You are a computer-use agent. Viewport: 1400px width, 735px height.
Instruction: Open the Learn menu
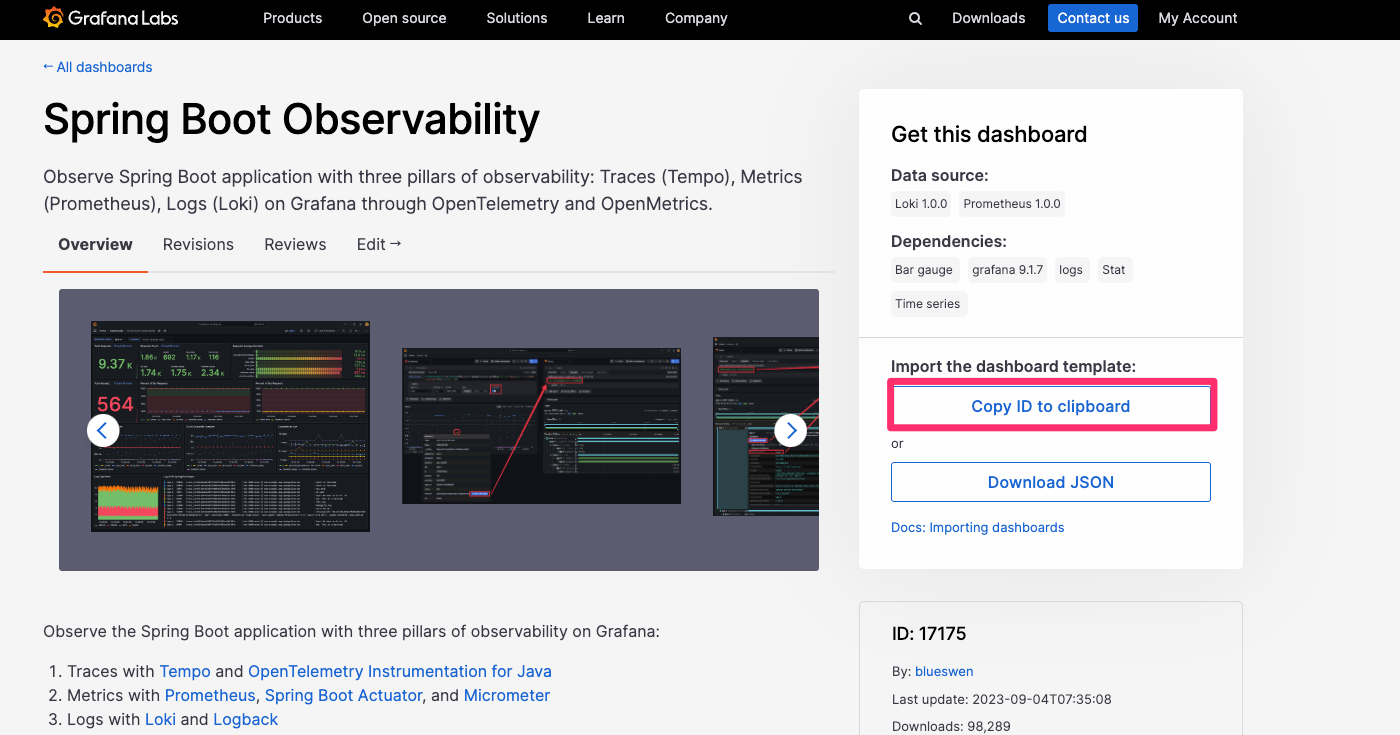(x=606, y=18)
